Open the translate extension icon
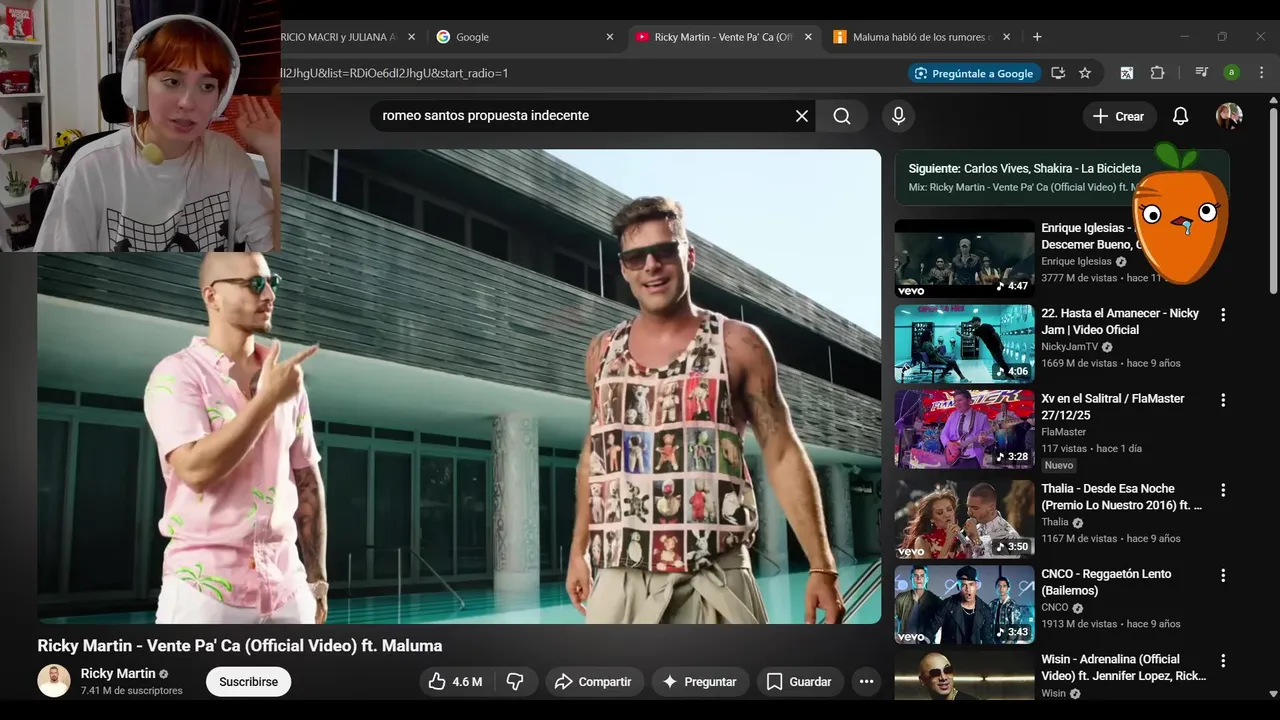This screenshot has width=1280, height=720. point(1127,73)
